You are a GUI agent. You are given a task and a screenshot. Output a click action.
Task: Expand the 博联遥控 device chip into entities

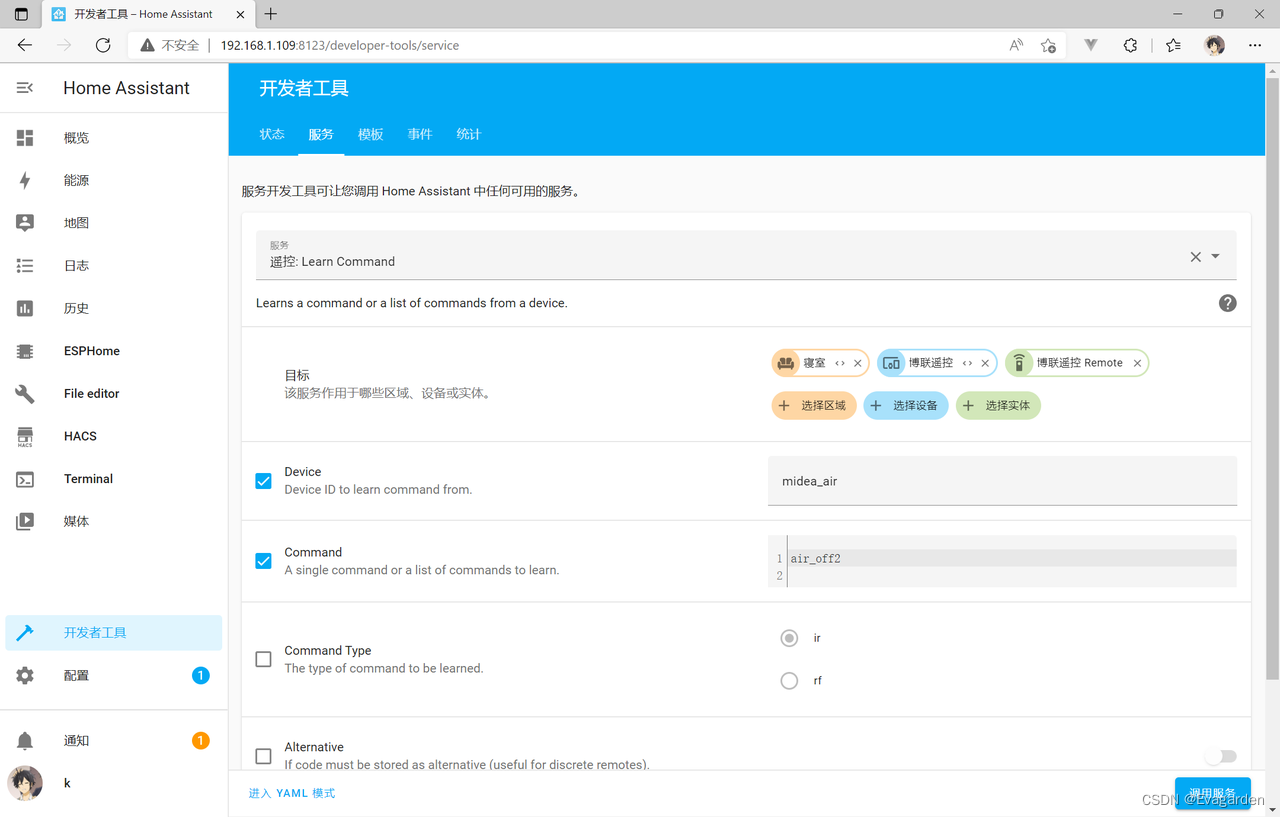pos(967,363)
